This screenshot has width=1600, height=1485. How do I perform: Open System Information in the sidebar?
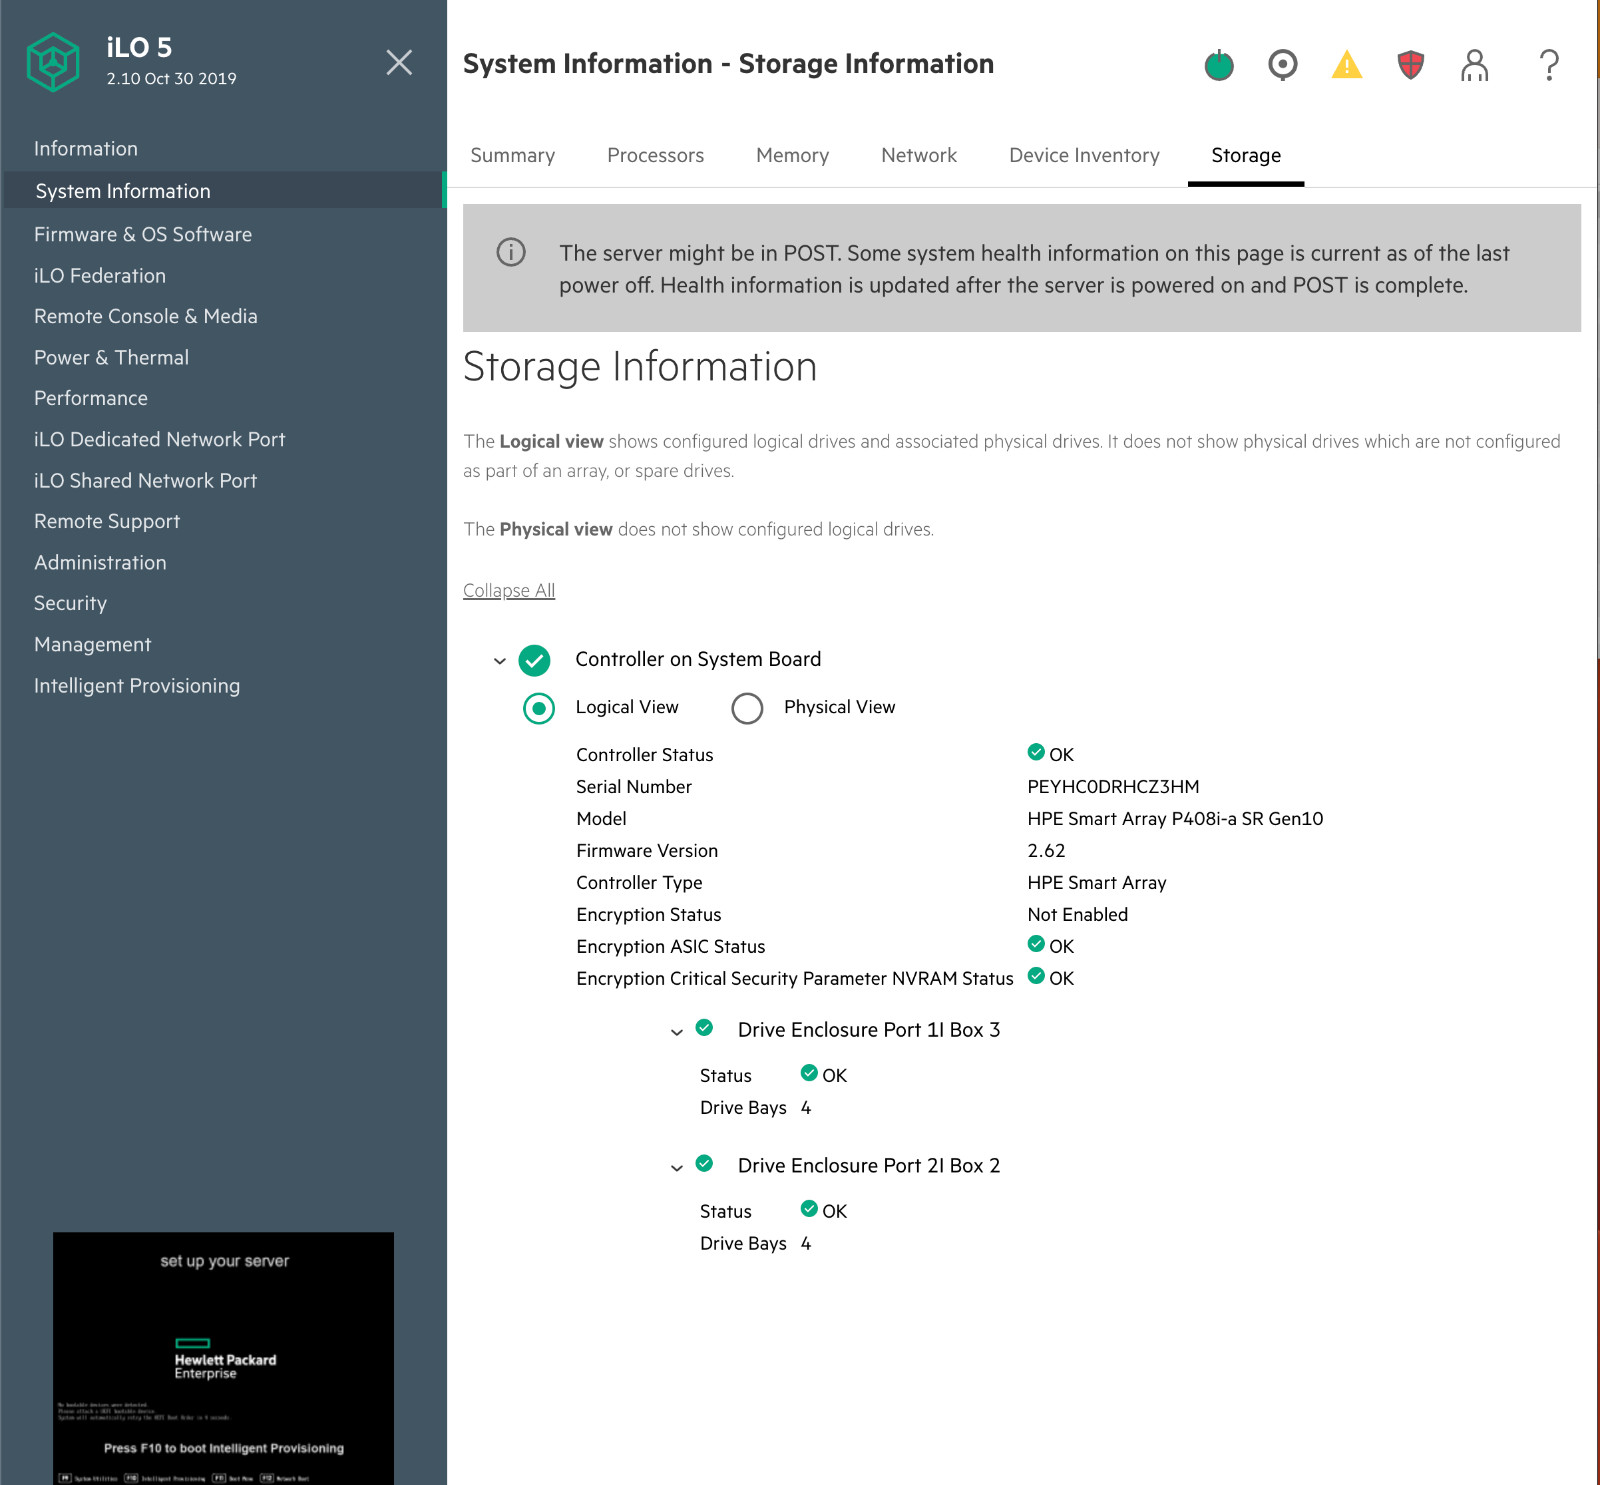[223, 191]
